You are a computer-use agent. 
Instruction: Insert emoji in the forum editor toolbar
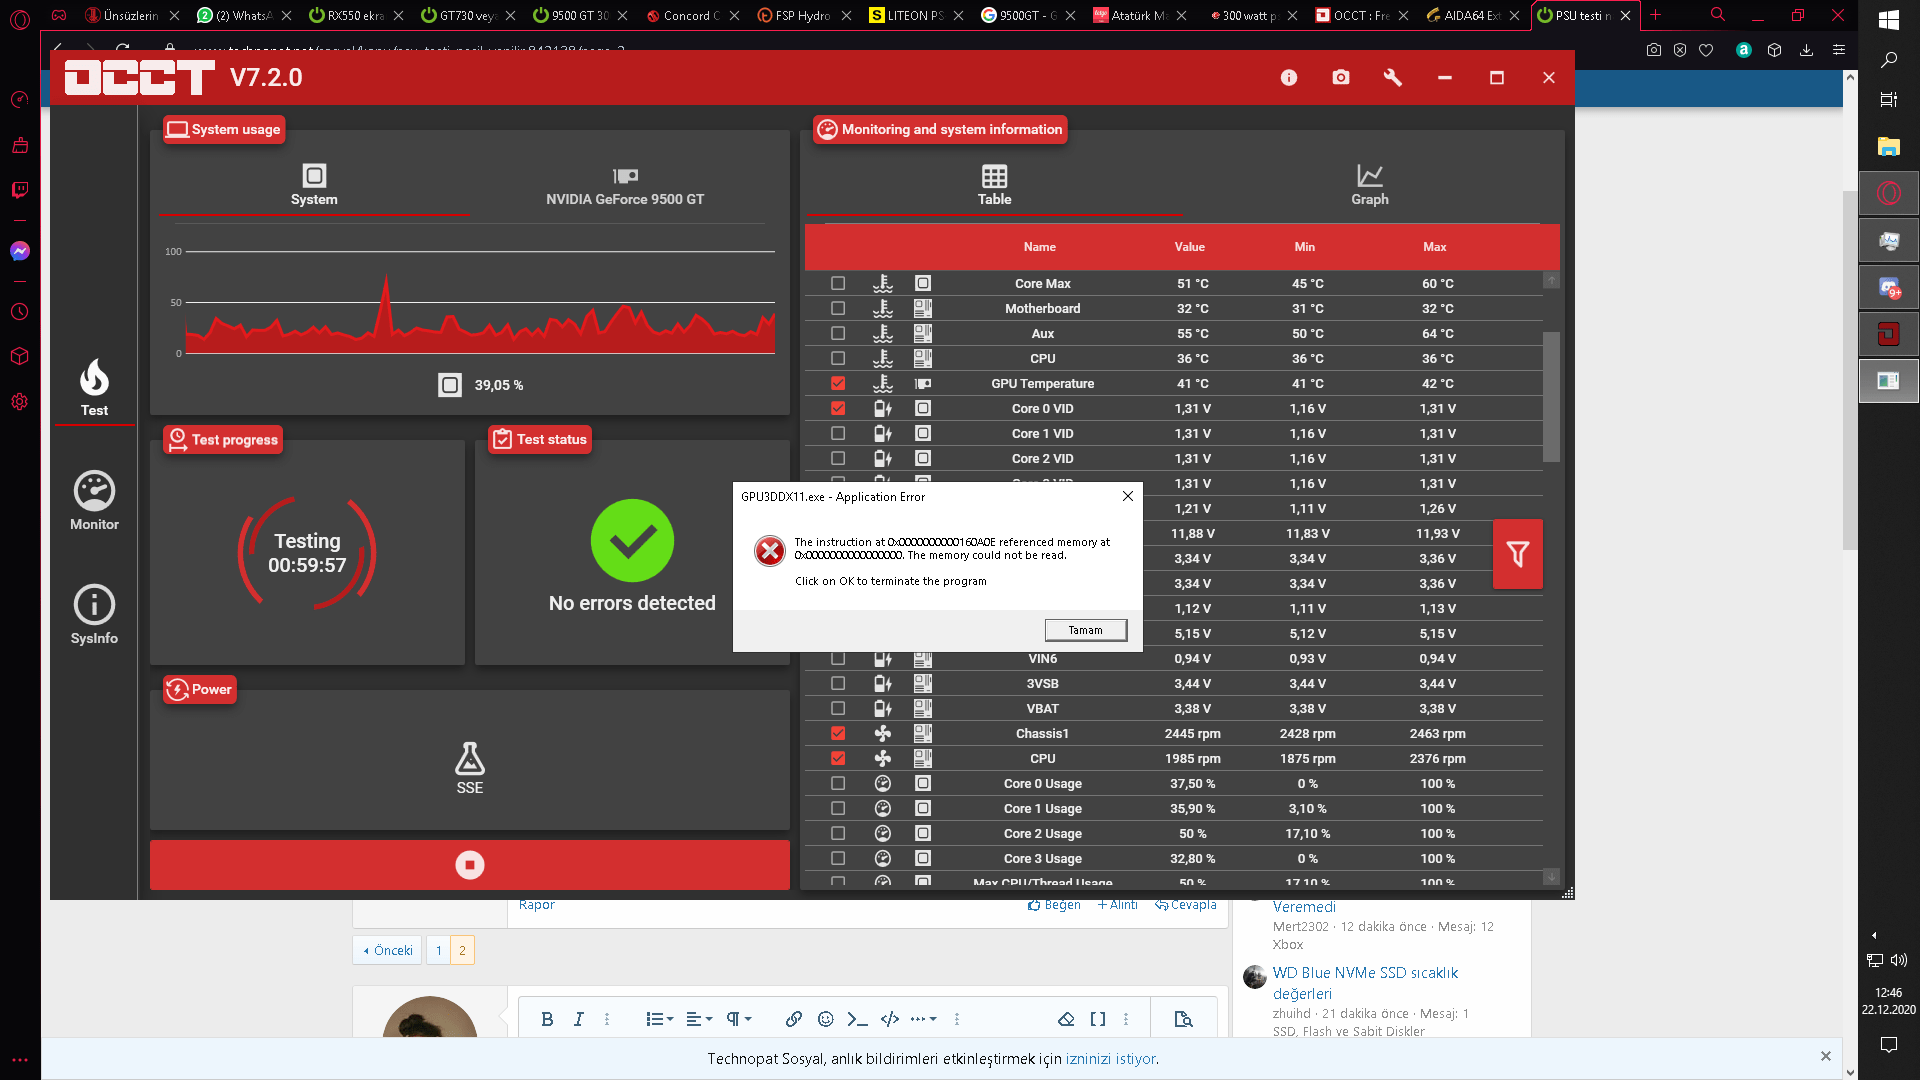point(825,1019)
